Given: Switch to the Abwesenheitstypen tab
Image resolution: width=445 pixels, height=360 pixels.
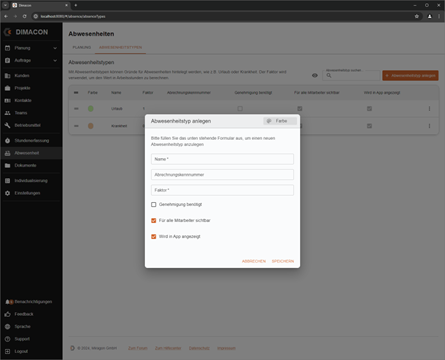Looking at the screenshot, I should point(120,47).
